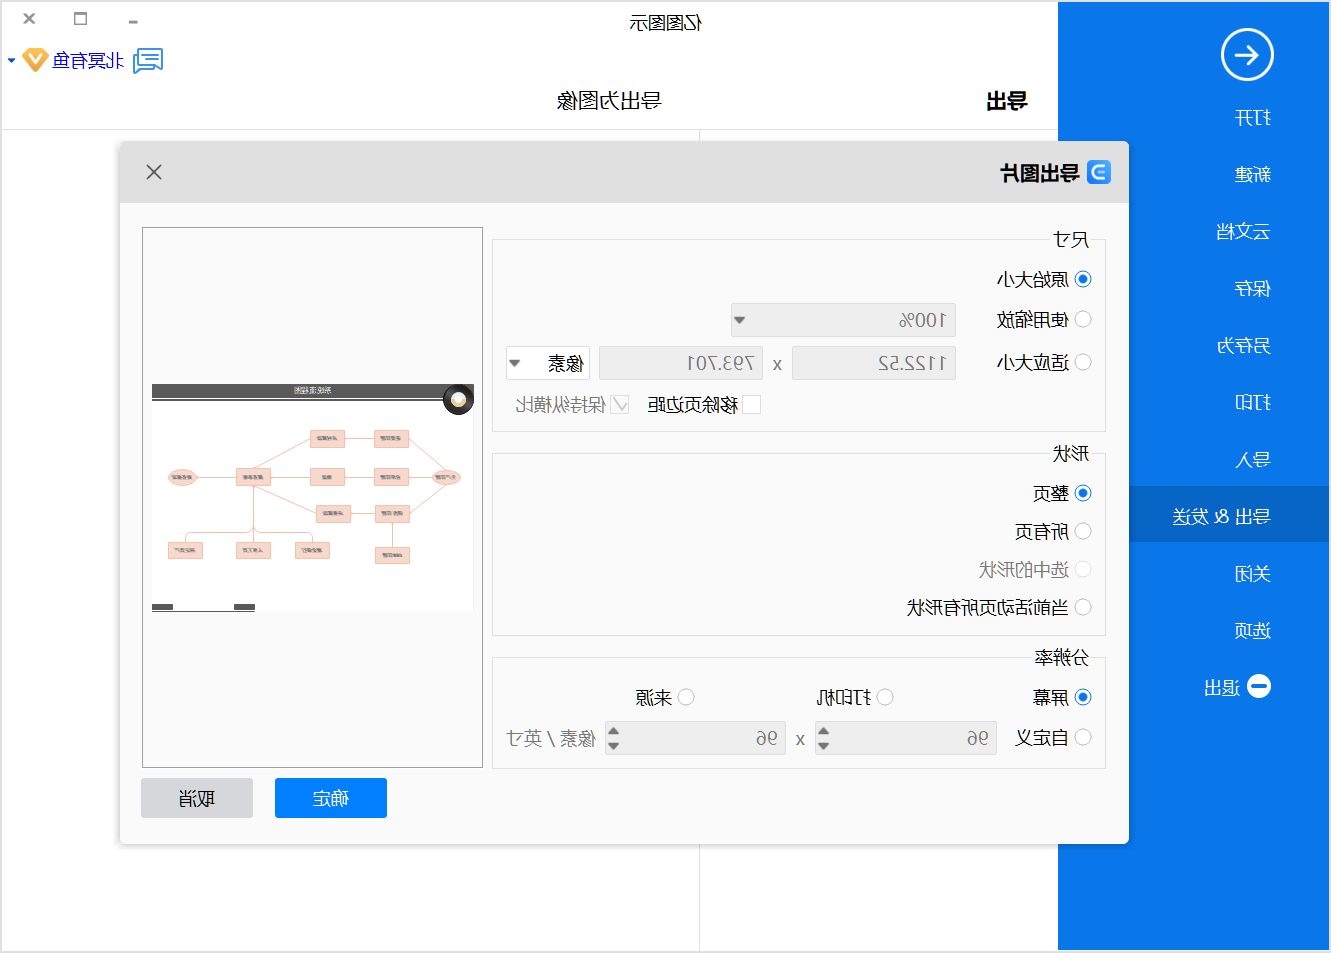Image resolution: width=1331 pixels, height=953 pixels.
Task: Decrease the first 96 resolution spinner next to 自定义
Action: coord(824,746)
